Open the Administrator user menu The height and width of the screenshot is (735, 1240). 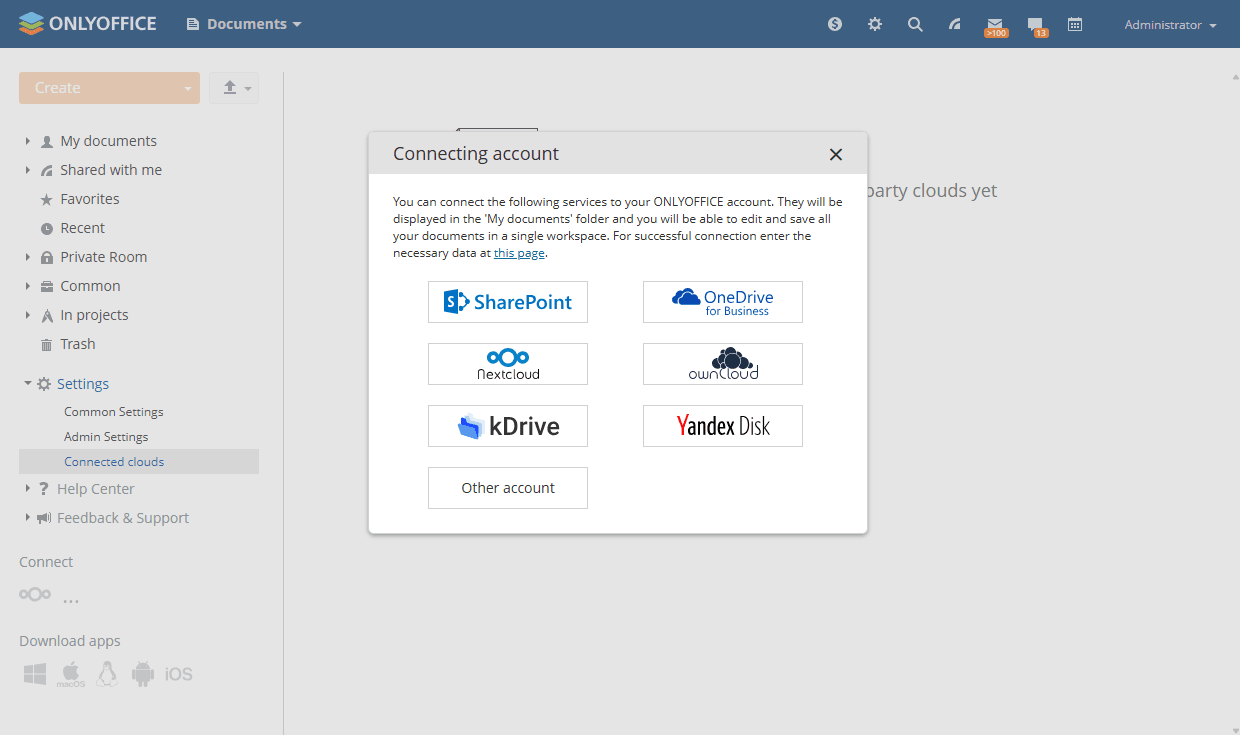[x=1170, y=25]
